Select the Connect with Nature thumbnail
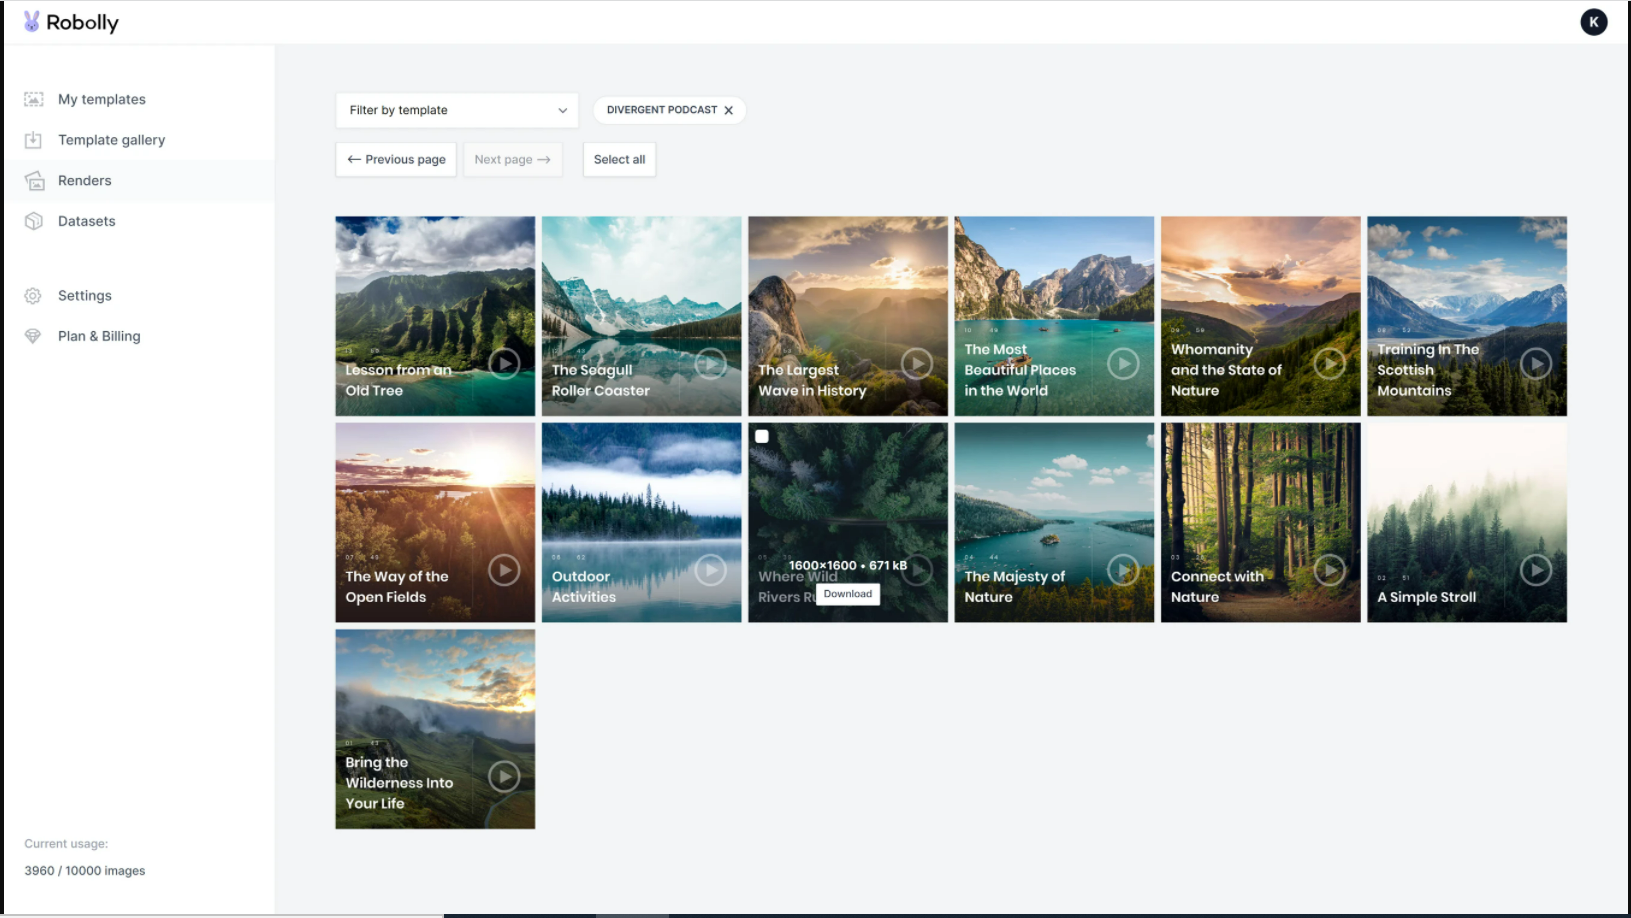Image resolution: width=1631 pixels, height=918 pixels. pos(1260,522)
